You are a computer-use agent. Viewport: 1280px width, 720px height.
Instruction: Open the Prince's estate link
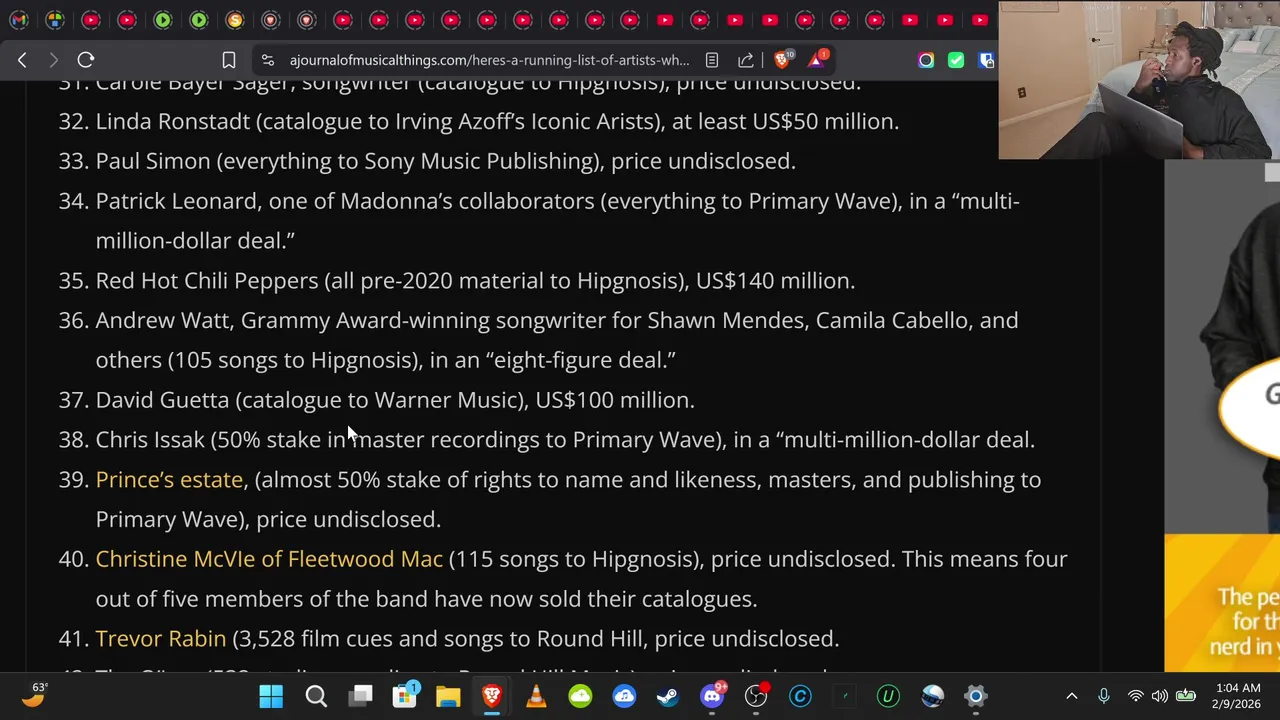pyautogui.click(x=169, y=479)
